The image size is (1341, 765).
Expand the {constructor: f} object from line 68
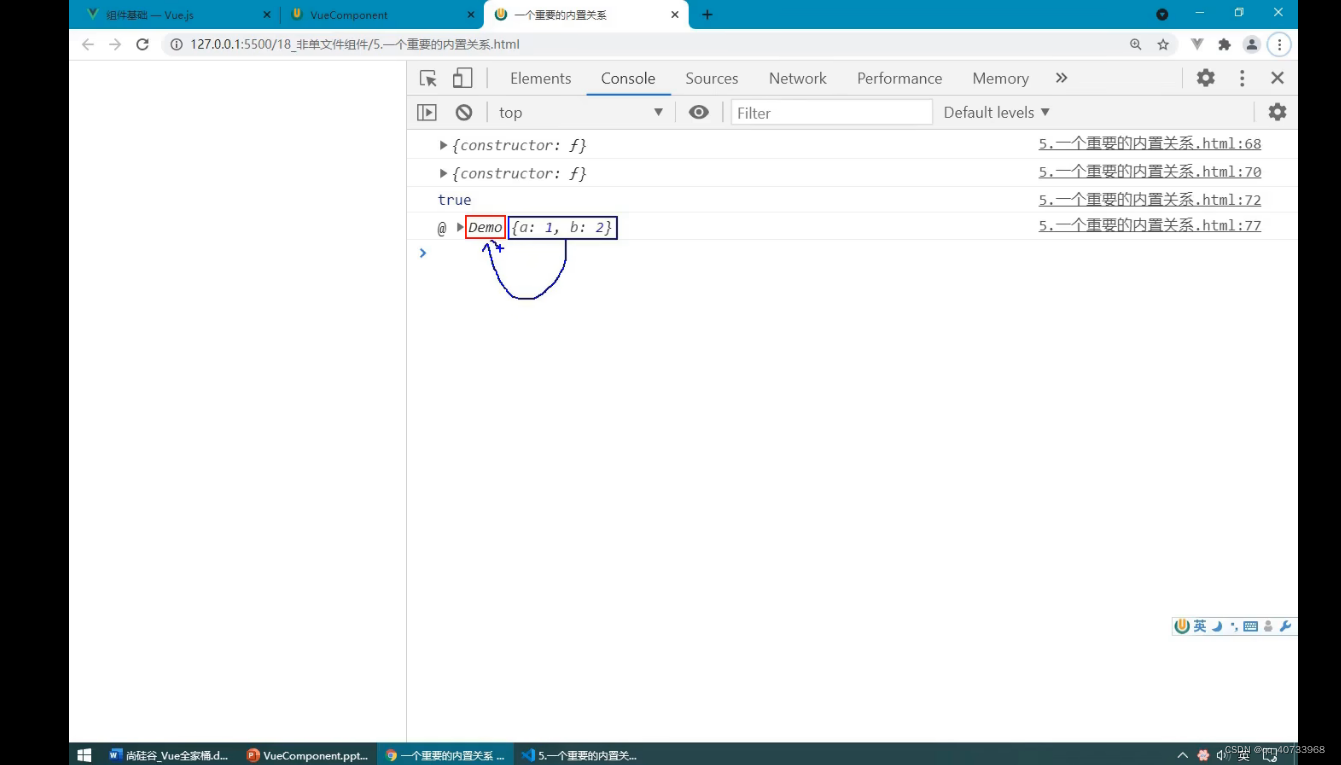tap(443, 145)
